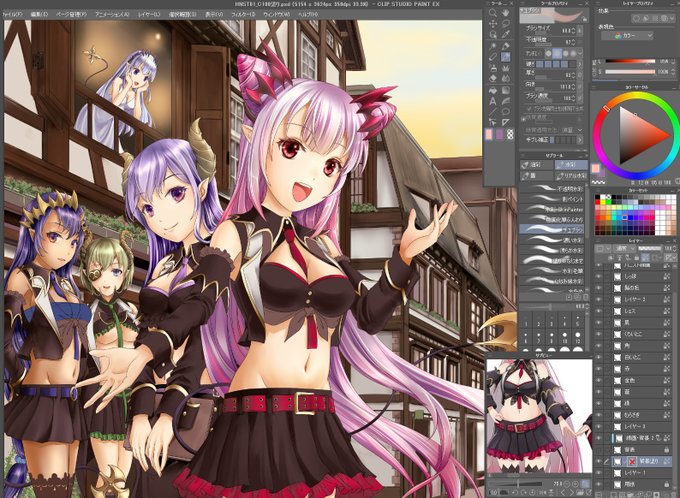The width and height of the screenshot is (680, 498).
Task: Select the Move layer tool
Action: pos(493,23)
